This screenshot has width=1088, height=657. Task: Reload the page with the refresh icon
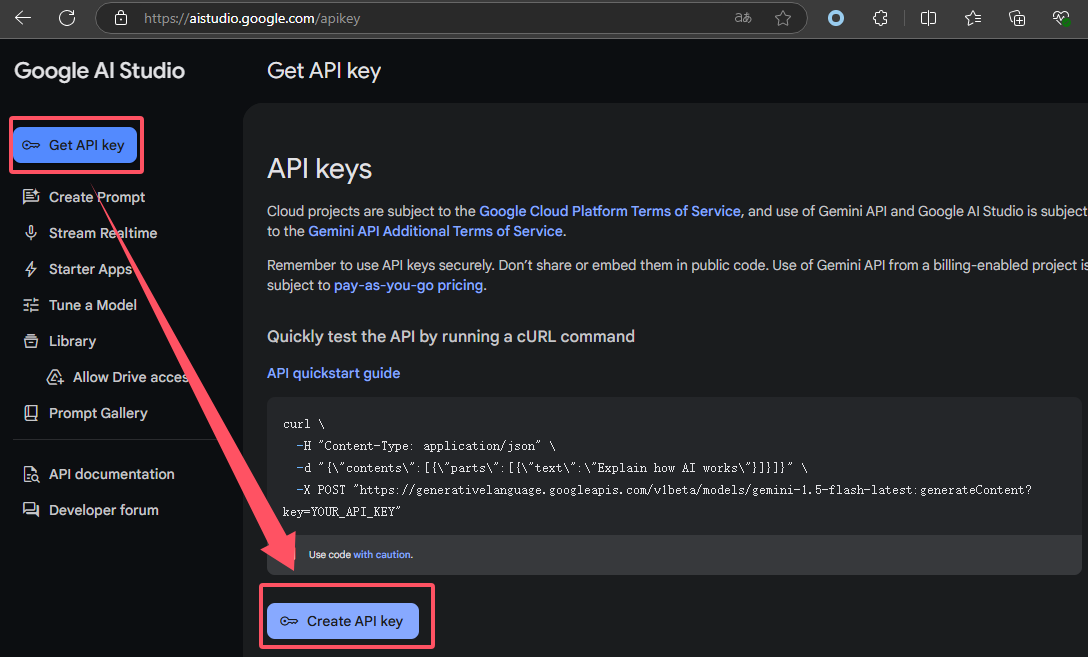(67, 18)
